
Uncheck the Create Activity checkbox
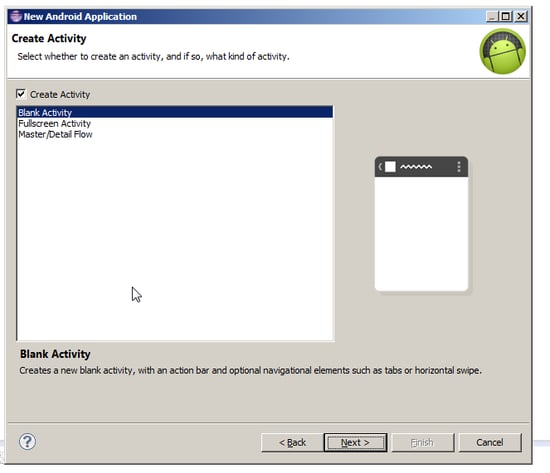point(21,94)
